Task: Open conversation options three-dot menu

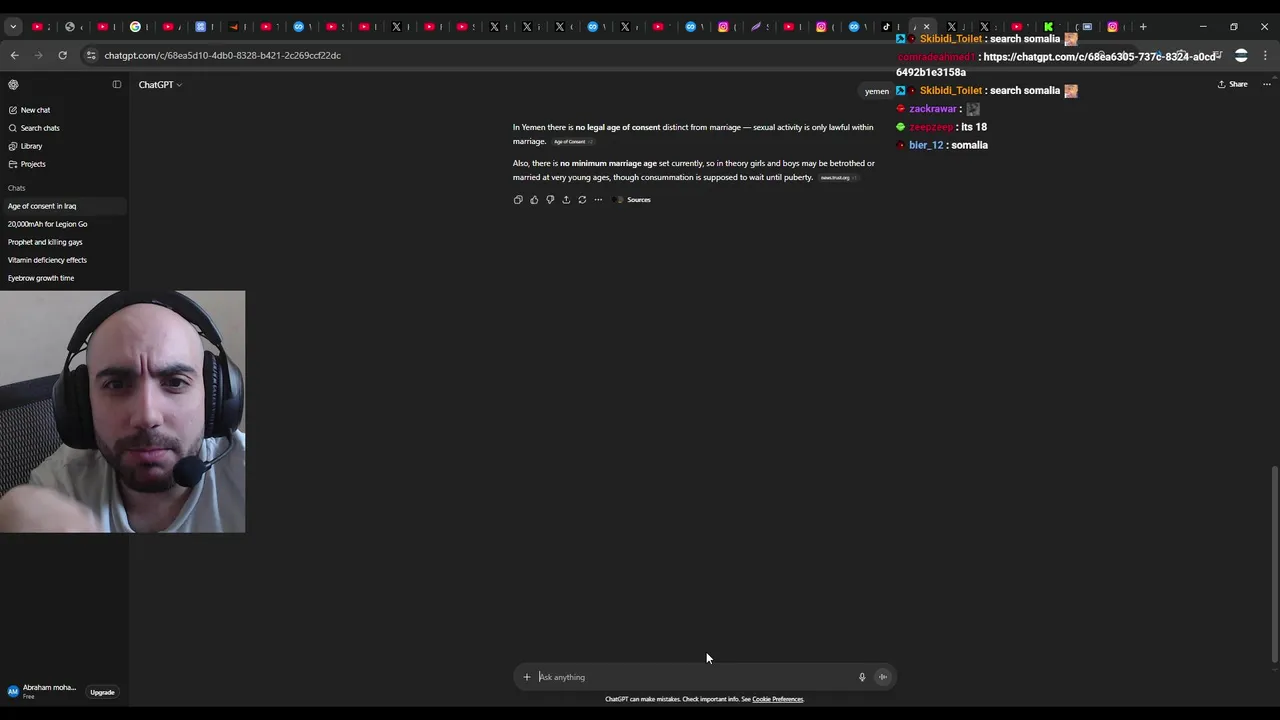Action: [x=1266, y=85]
